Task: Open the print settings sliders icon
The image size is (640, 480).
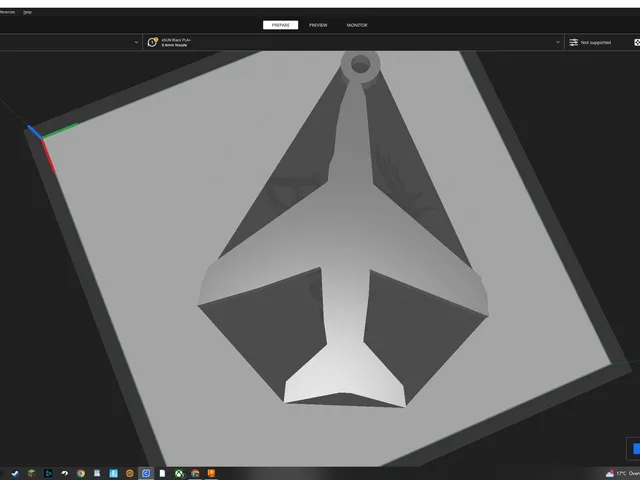Action: pos(573,42)
